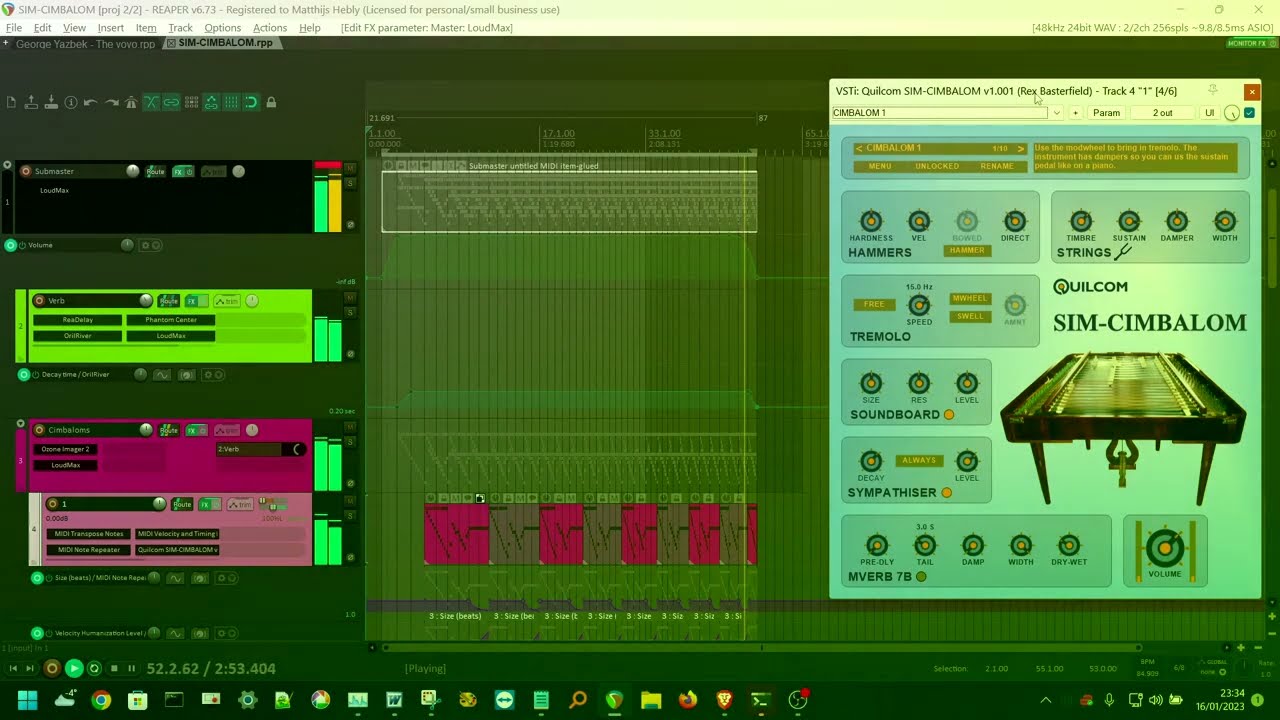The width and height of the screenshot is (1280, 720).
Task: Open Phantom Center plugin on Verb track
Action: click(x=171, y=320)
